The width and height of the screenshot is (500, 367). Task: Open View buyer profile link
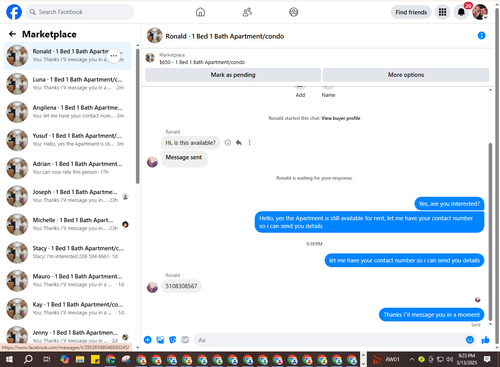(x=341, y=118)
